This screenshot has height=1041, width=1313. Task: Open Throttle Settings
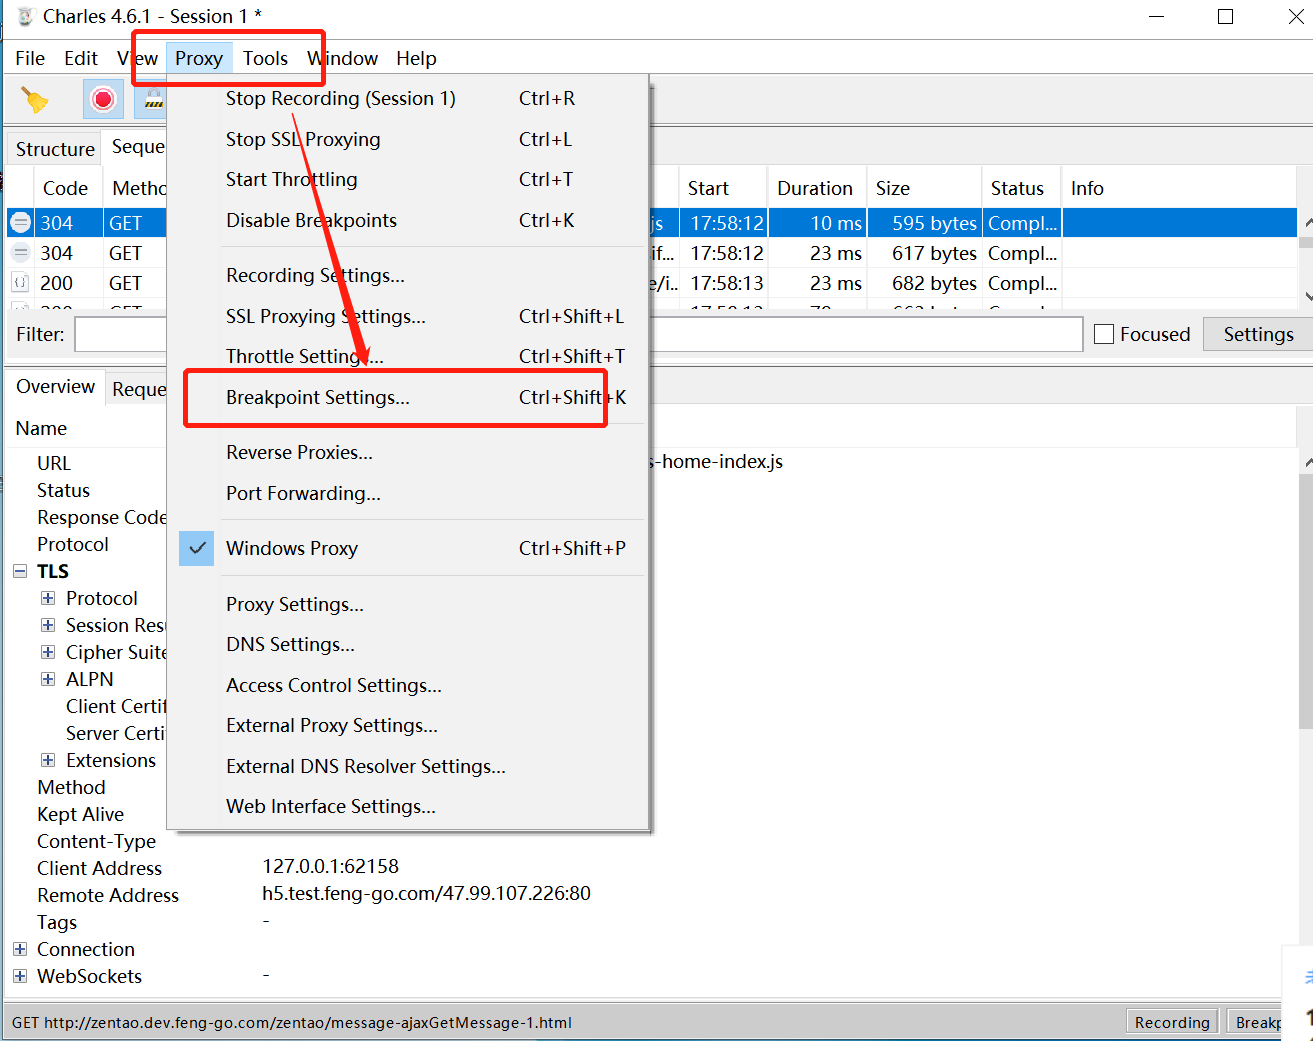click(406, 356)
